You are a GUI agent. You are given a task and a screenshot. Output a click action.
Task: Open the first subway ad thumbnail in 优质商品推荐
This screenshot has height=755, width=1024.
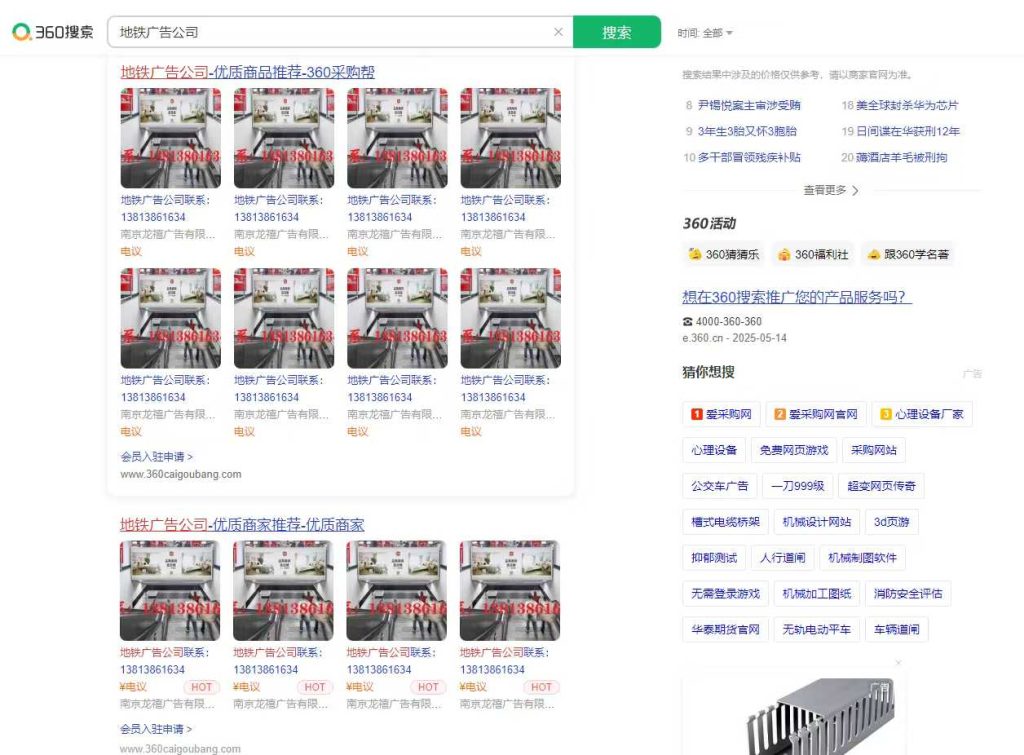coord(170,138)
